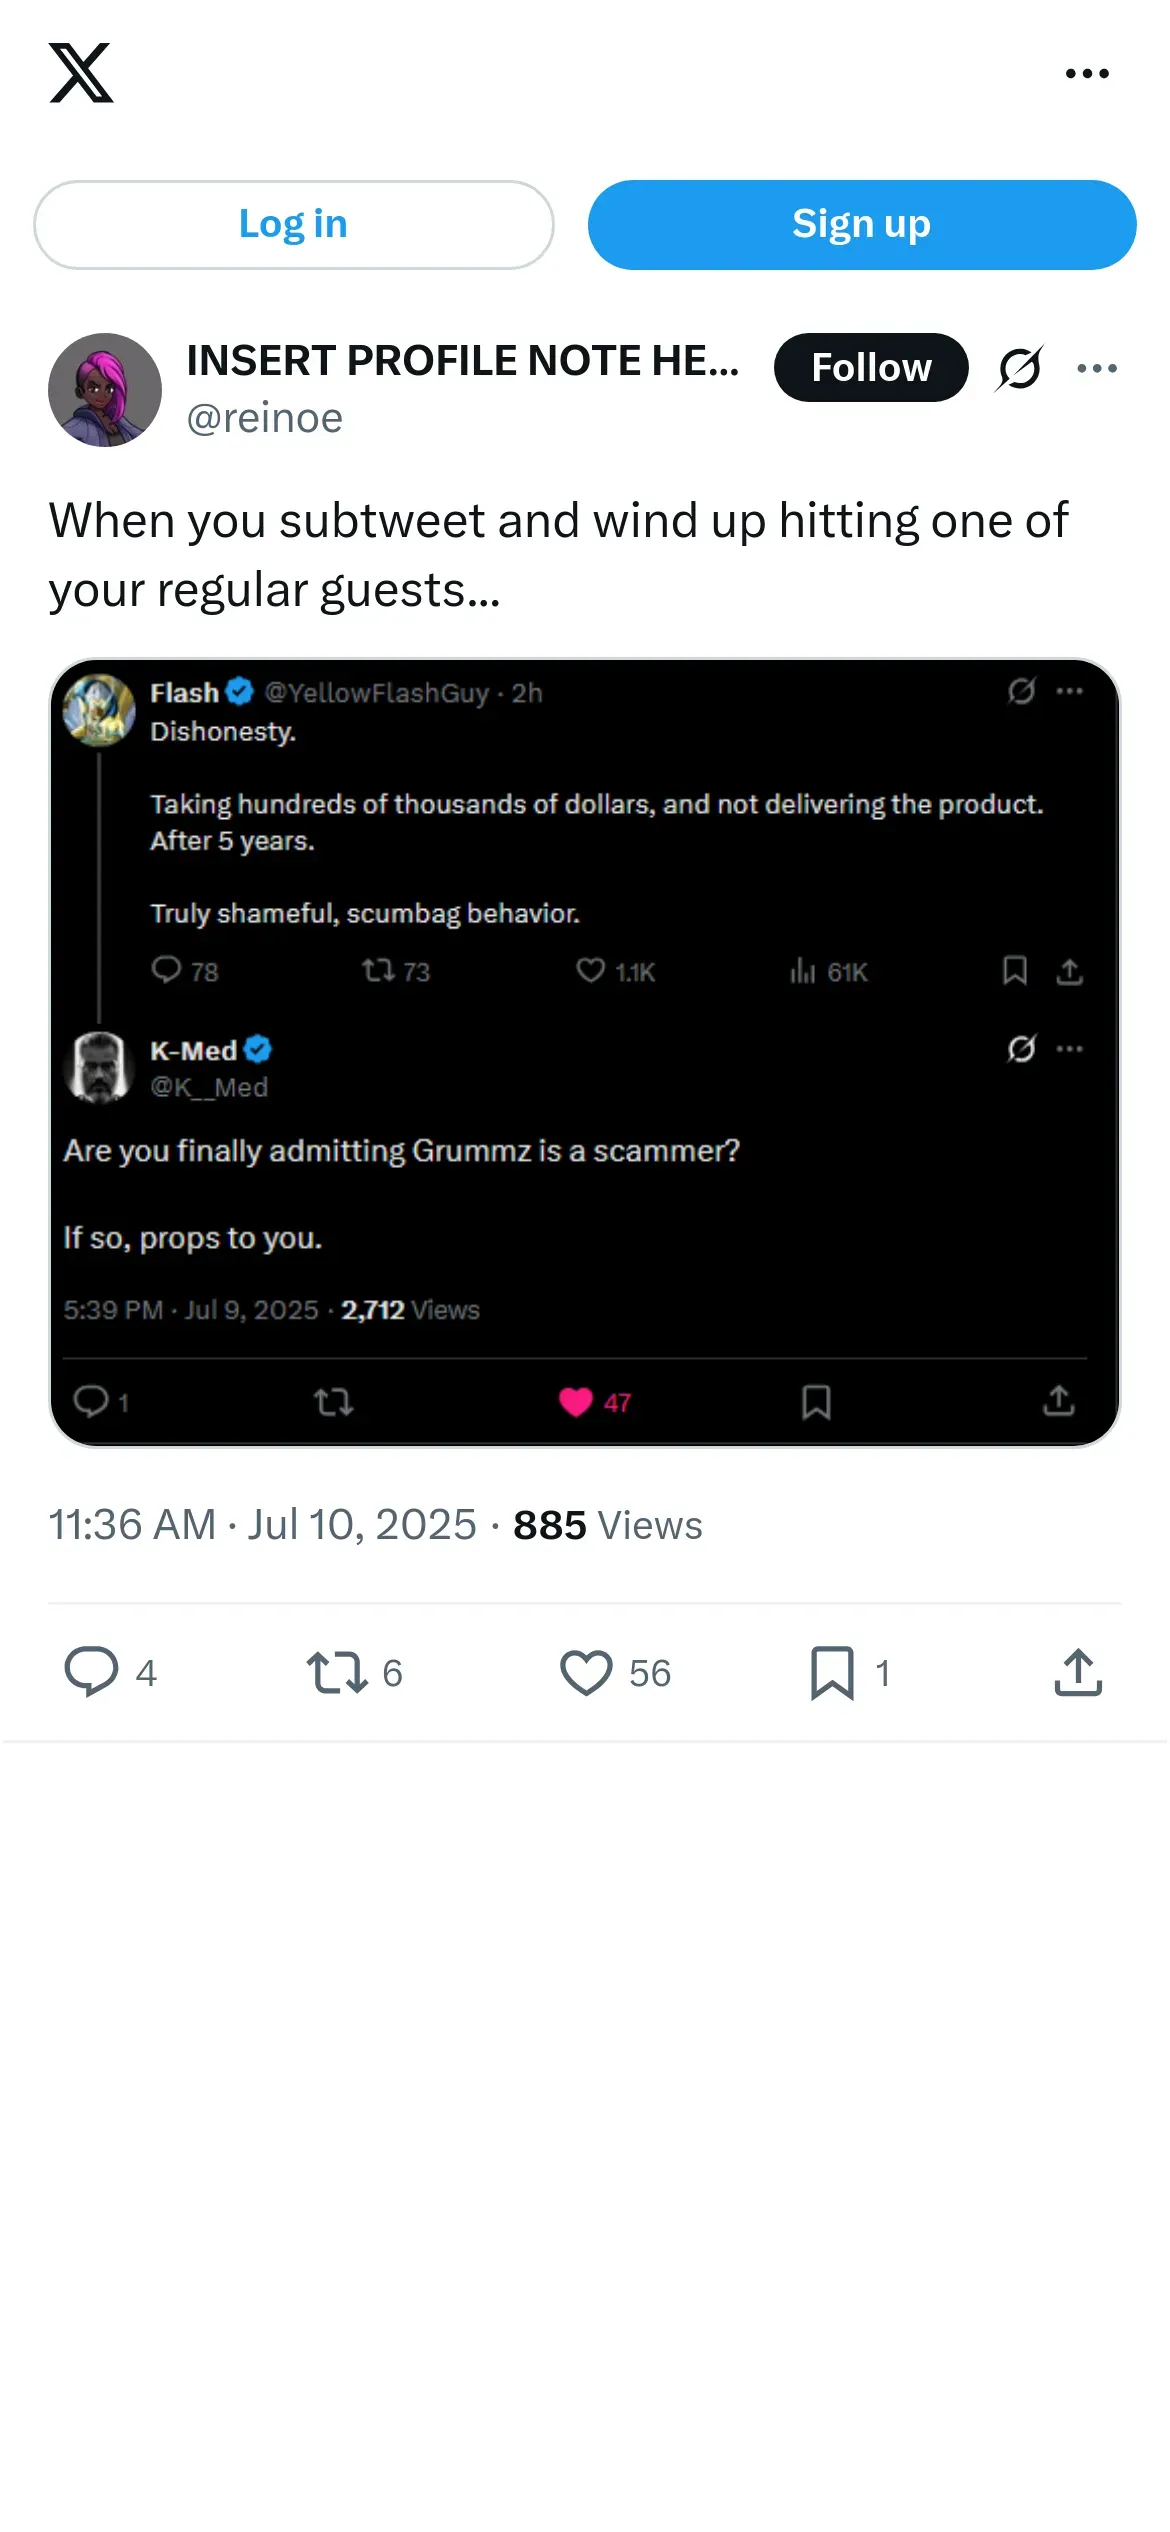1170x2532 pixels.
Task: Like the post with 56 likes
Action: pos(586,1672)
